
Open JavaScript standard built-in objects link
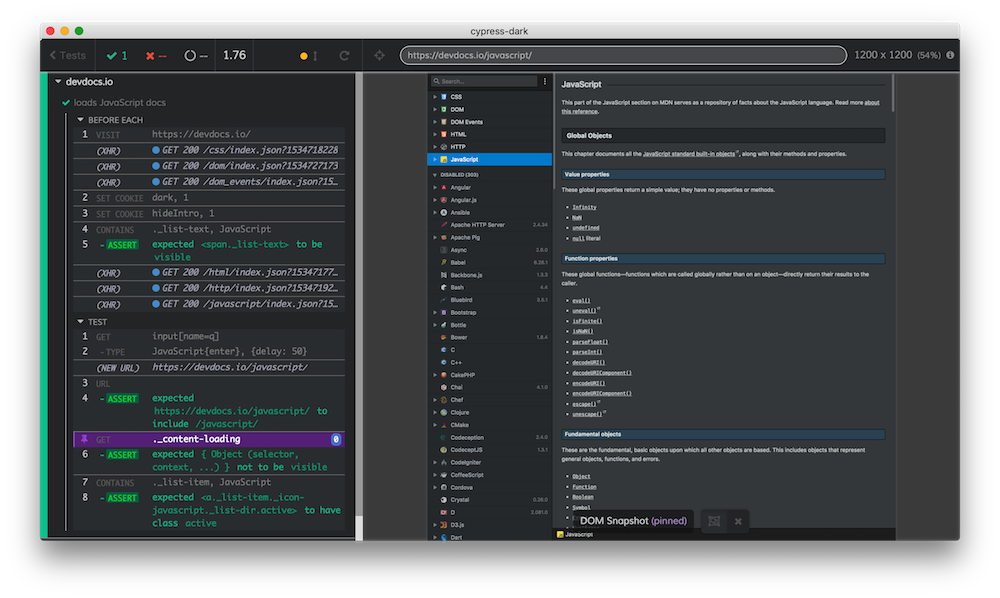click(x=689, y=154)
